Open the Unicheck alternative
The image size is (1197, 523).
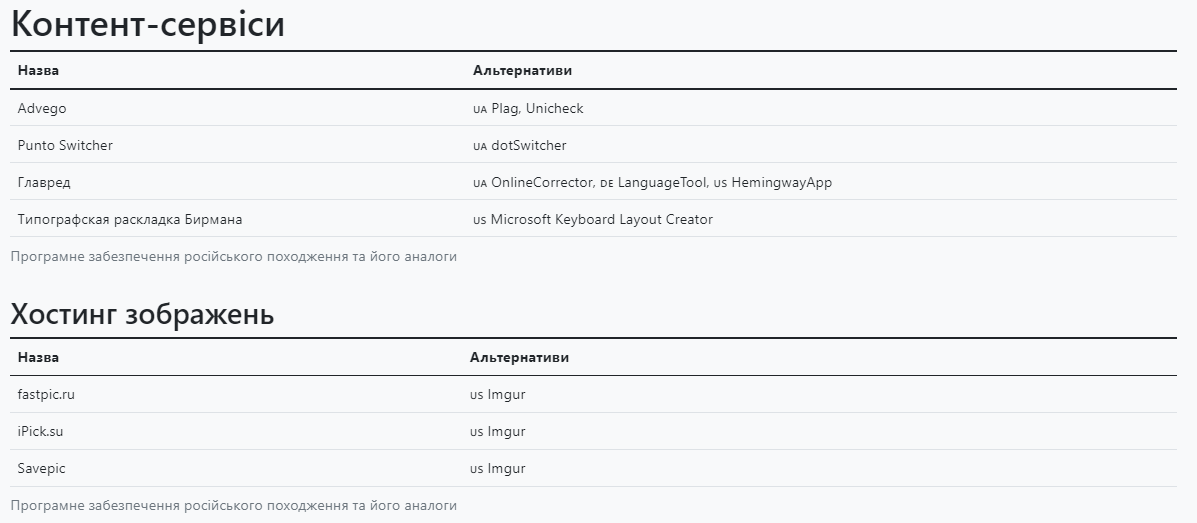tap(554, 108)
